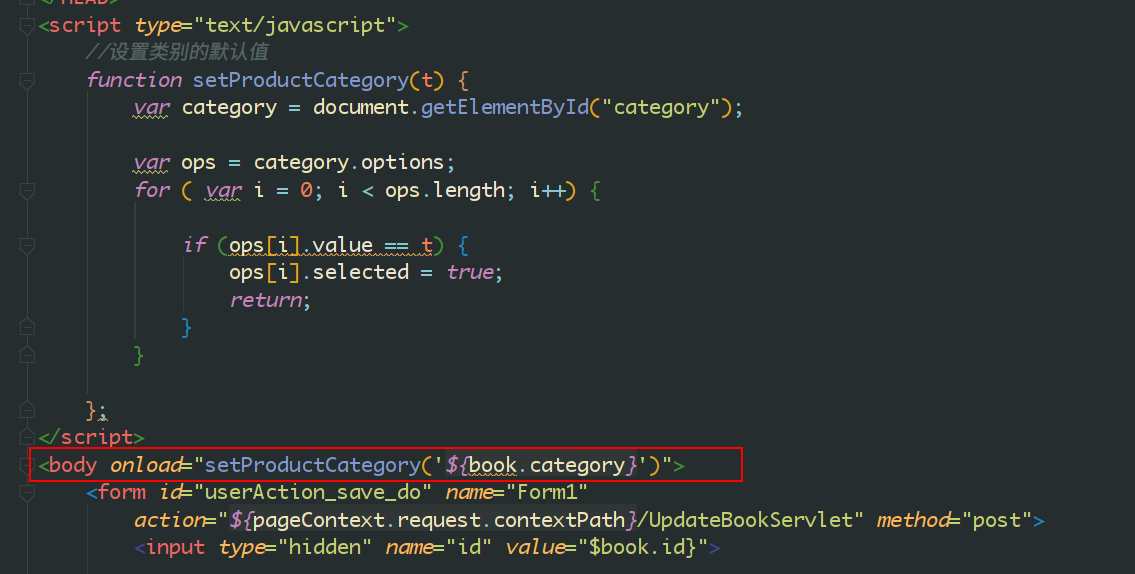The height and width of the screenshot is (574, 1135).
Task: Collapse the form tag fold marker
Action: (x=27, y=493)
